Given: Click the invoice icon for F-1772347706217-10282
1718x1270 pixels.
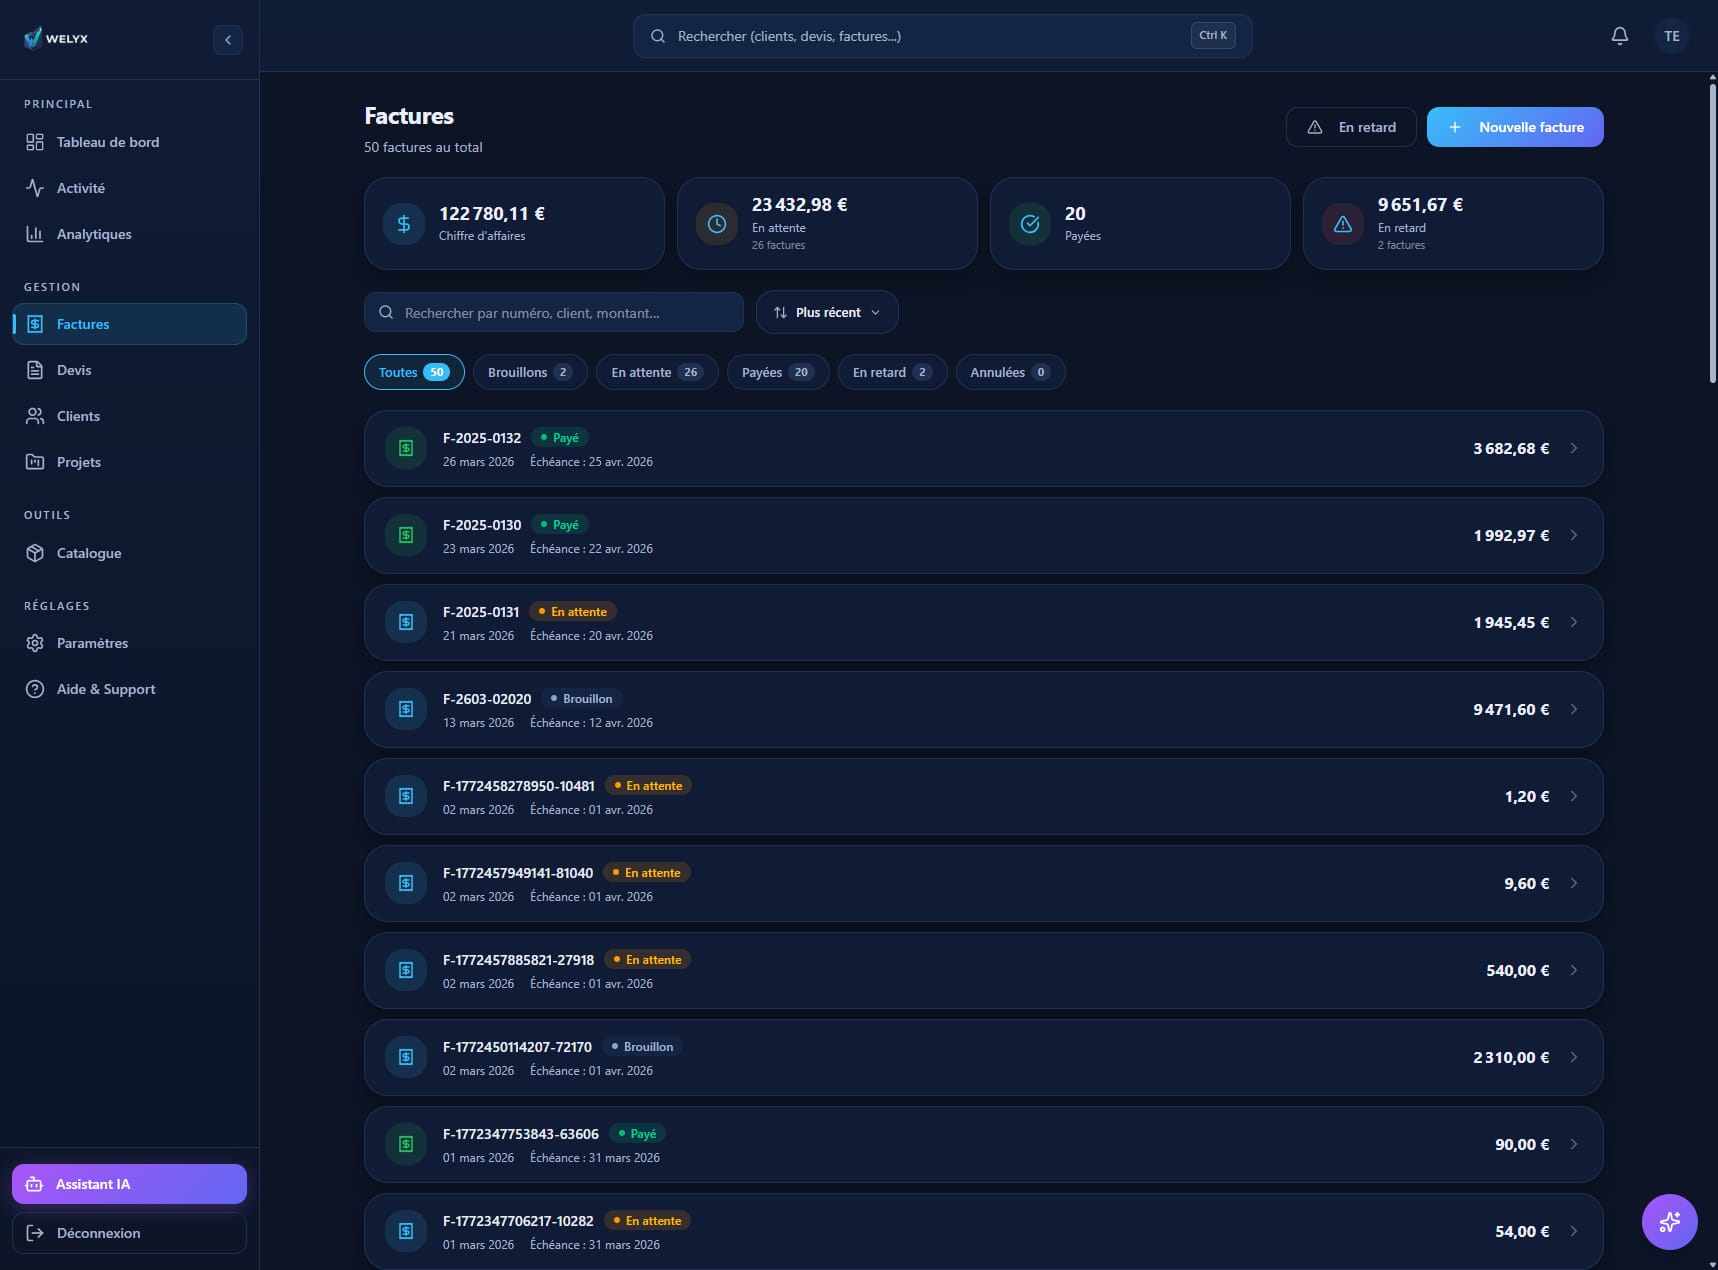Looking at the screenshot, I should 406,1232.
